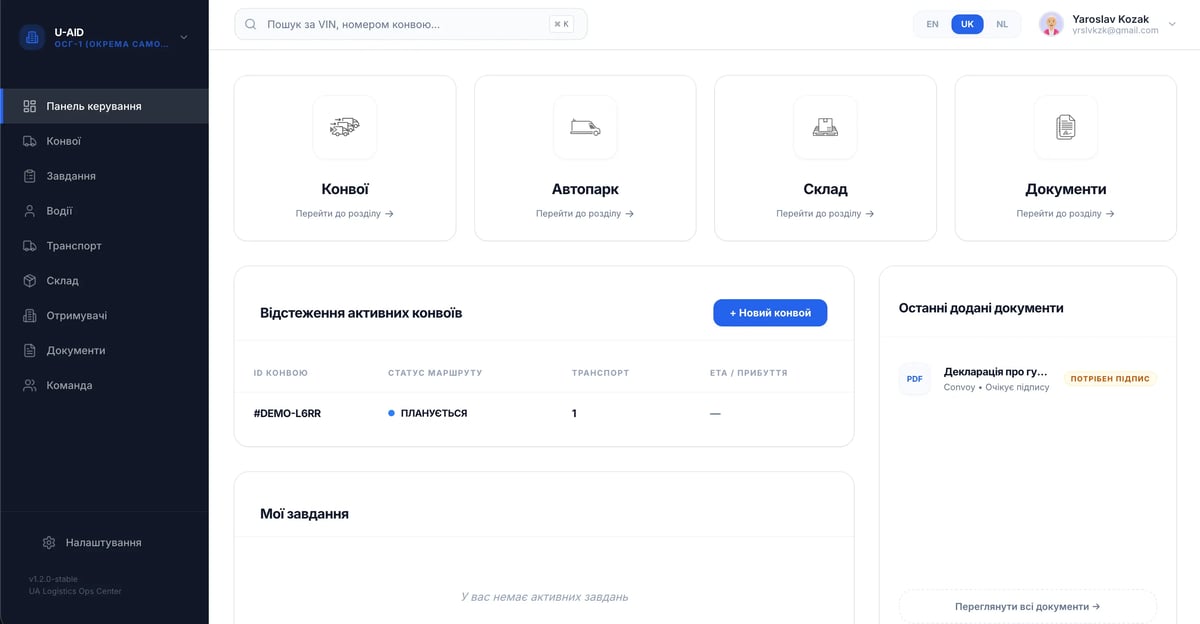Click the vehicle icon beside Транспорт
The height and width of the screenshot is (624, 1200).
pyautogui.click(x=30, y=246)
